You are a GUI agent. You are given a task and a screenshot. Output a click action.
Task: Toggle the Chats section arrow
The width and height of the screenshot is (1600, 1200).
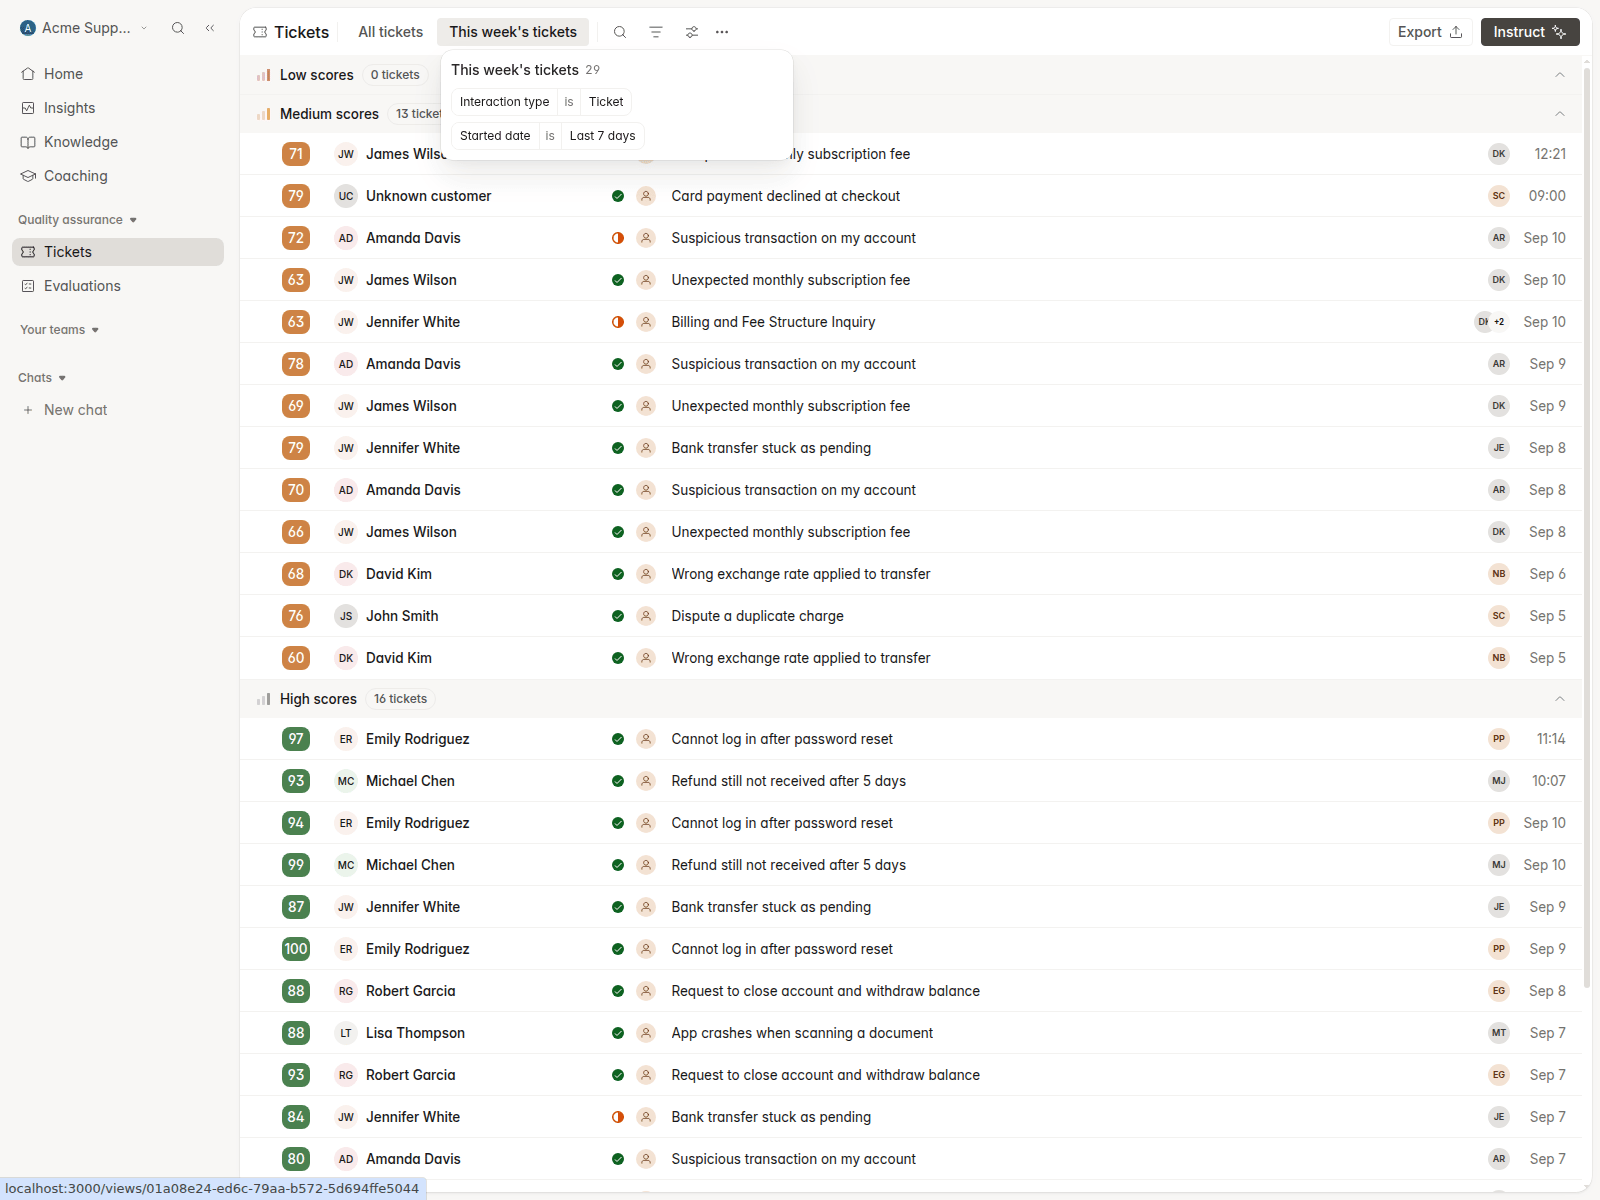coord(62,378)
